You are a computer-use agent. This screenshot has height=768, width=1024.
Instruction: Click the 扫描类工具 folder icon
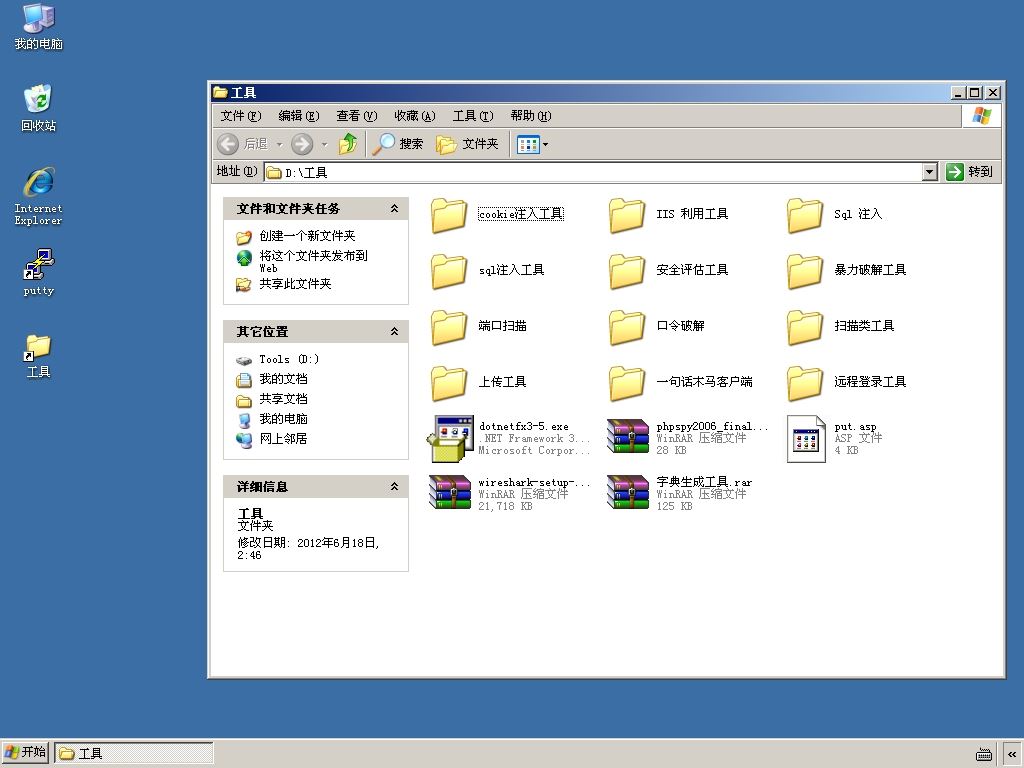click(805, 327)
